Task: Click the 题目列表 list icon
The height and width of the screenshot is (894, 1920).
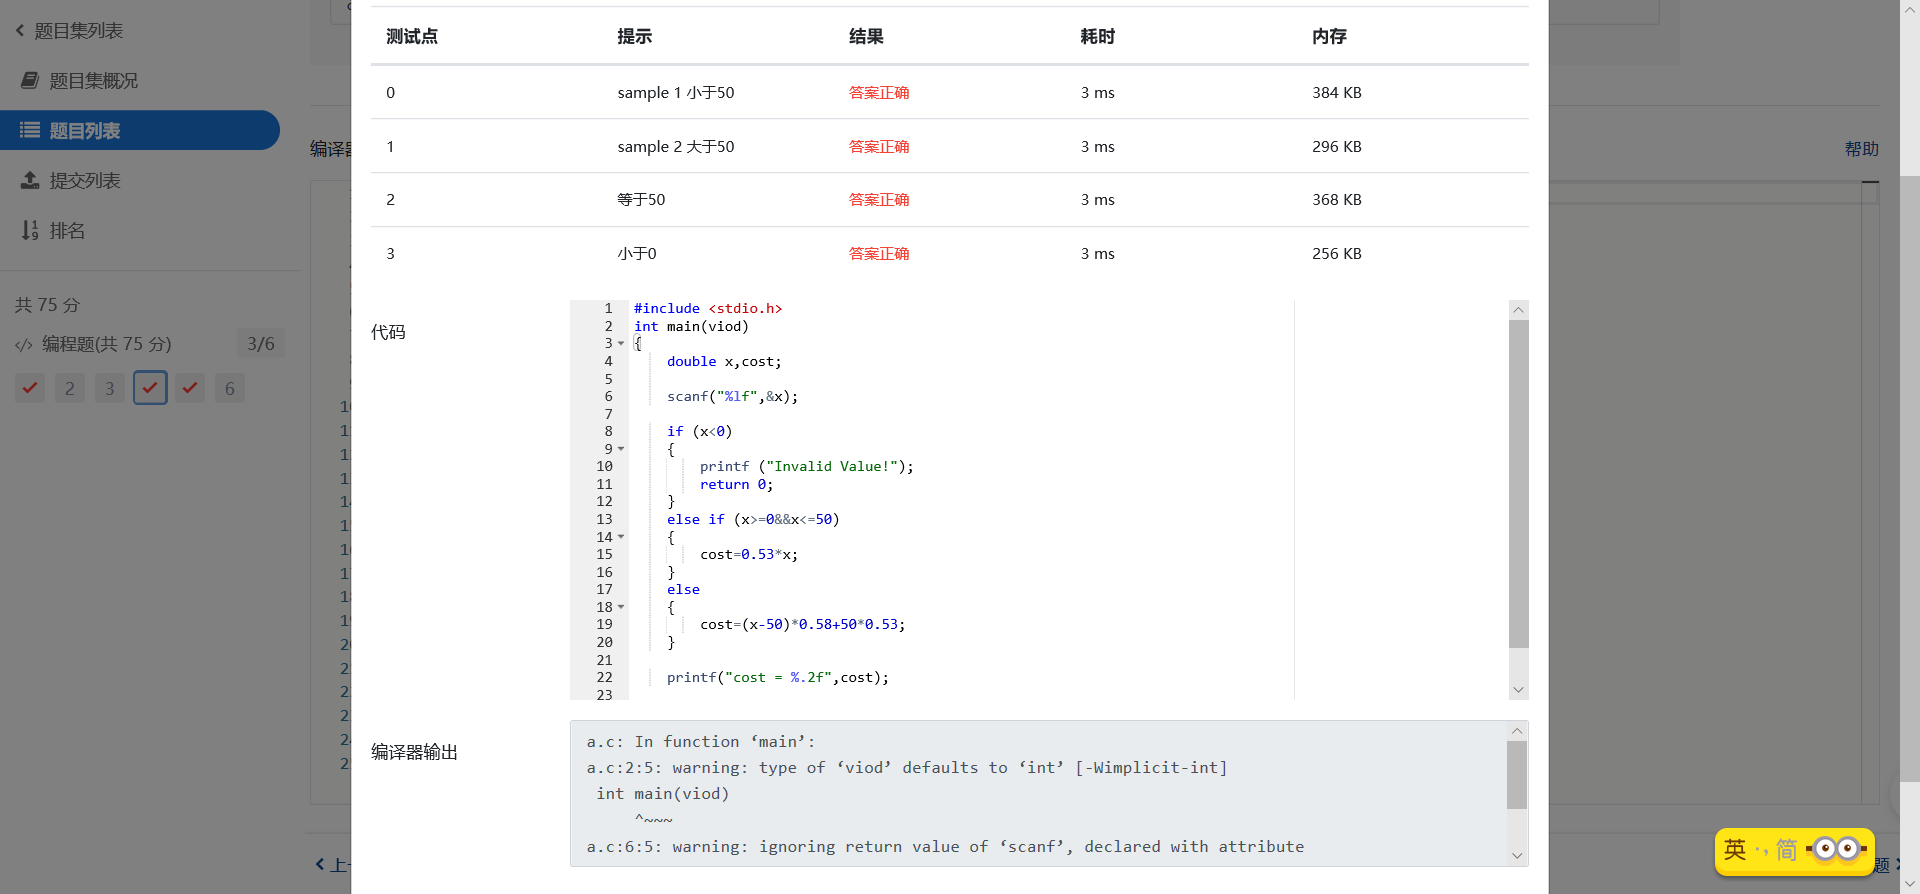Action: 31,130
